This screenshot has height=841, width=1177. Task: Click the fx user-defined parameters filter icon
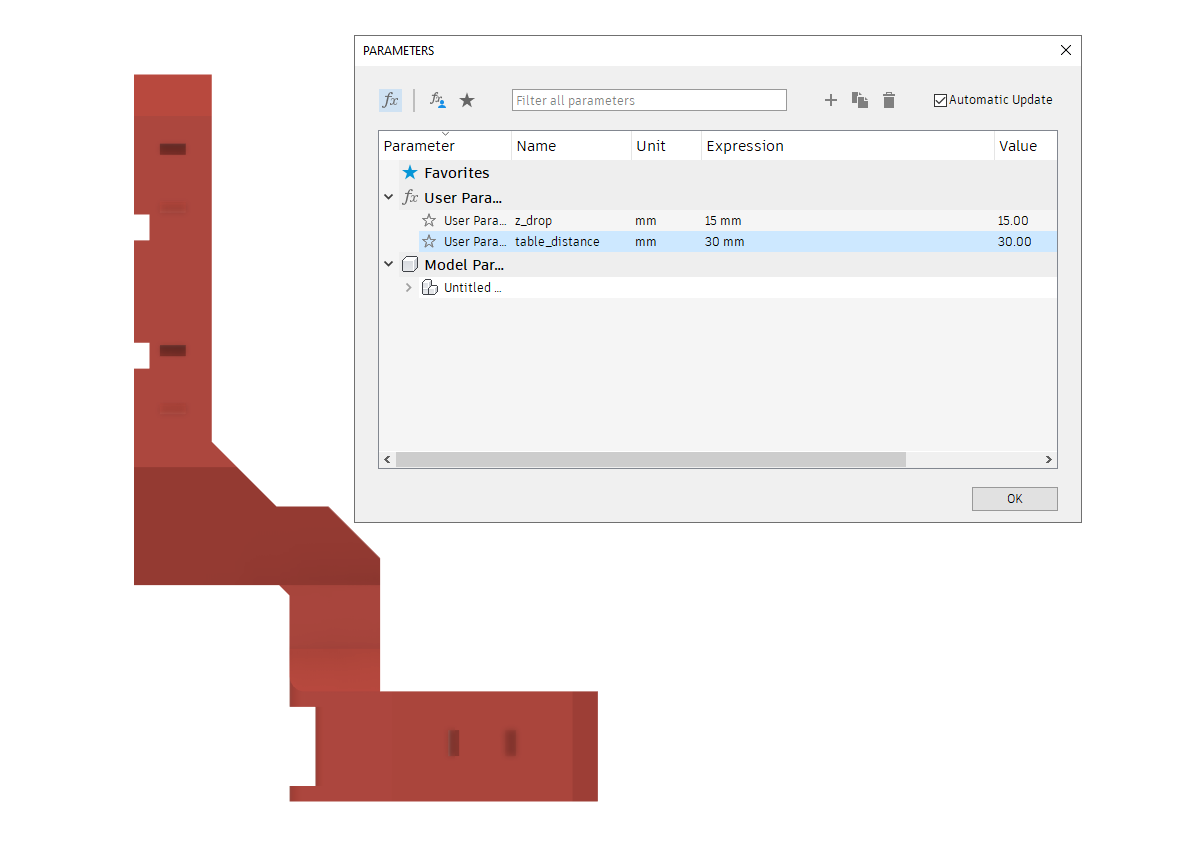pyautogui.click(x=438, y=100)
